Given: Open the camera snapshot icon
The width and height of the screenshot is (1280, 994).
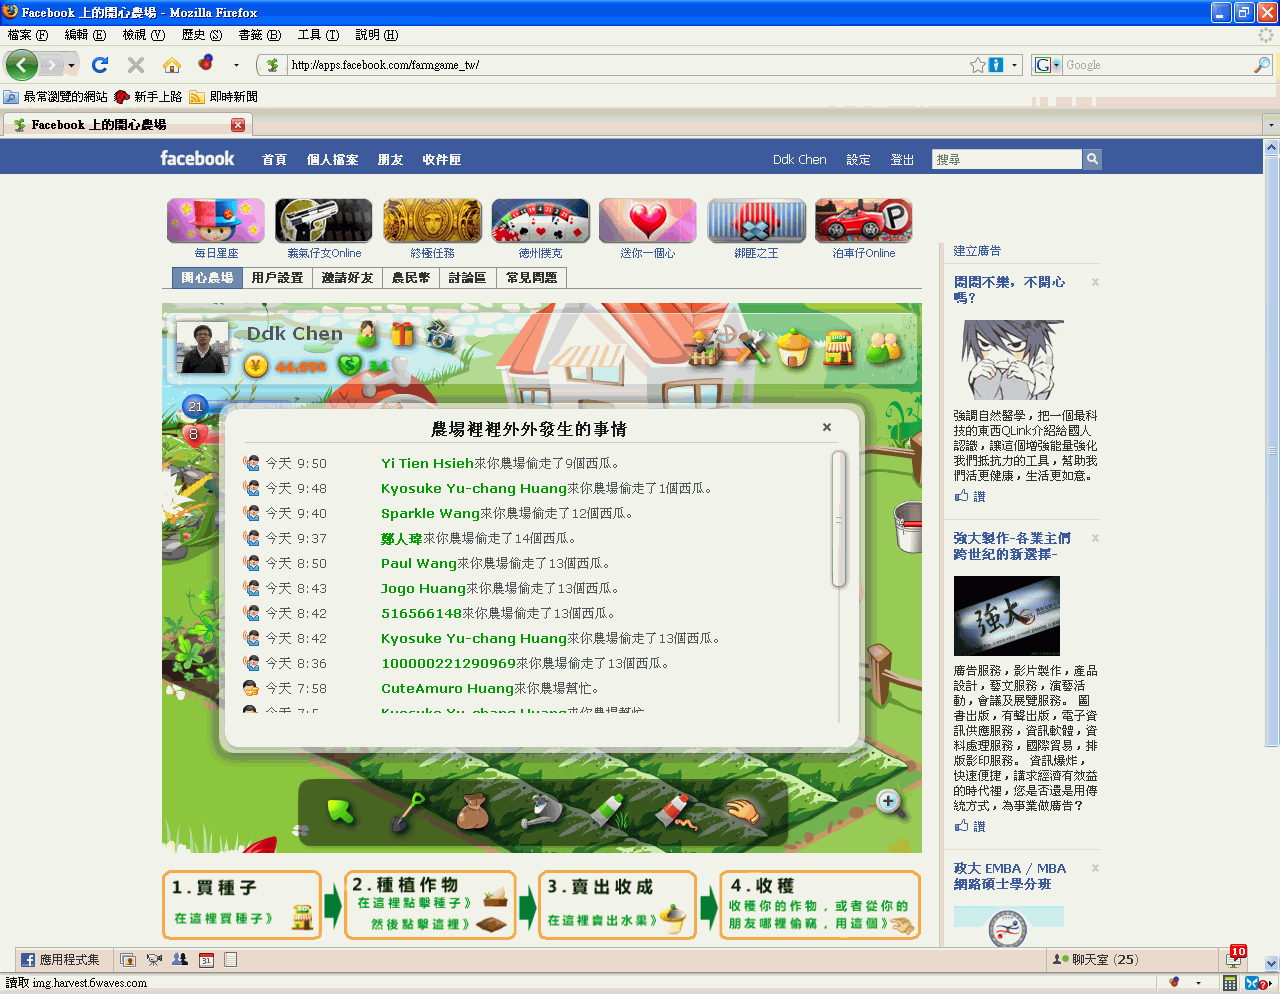Looking at the screenshot, I should (x=440, y=335).
